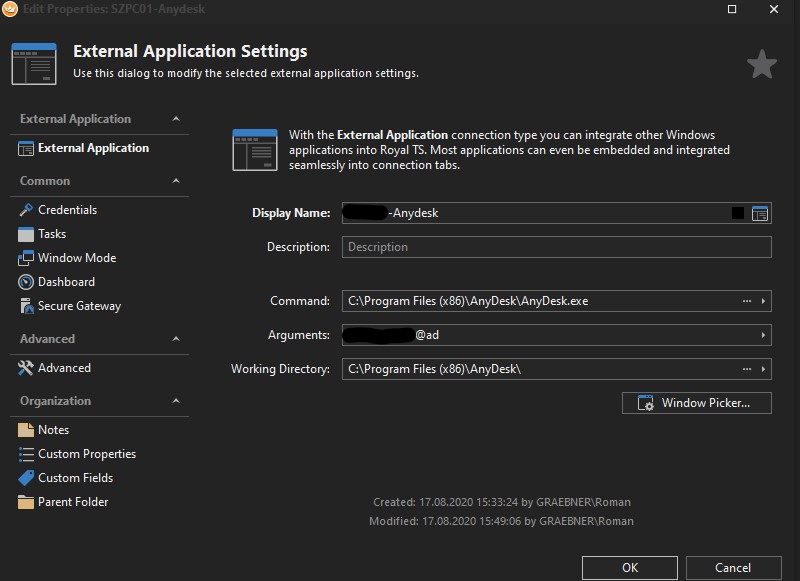Click the favorite star icon

[x=761, y=65]
